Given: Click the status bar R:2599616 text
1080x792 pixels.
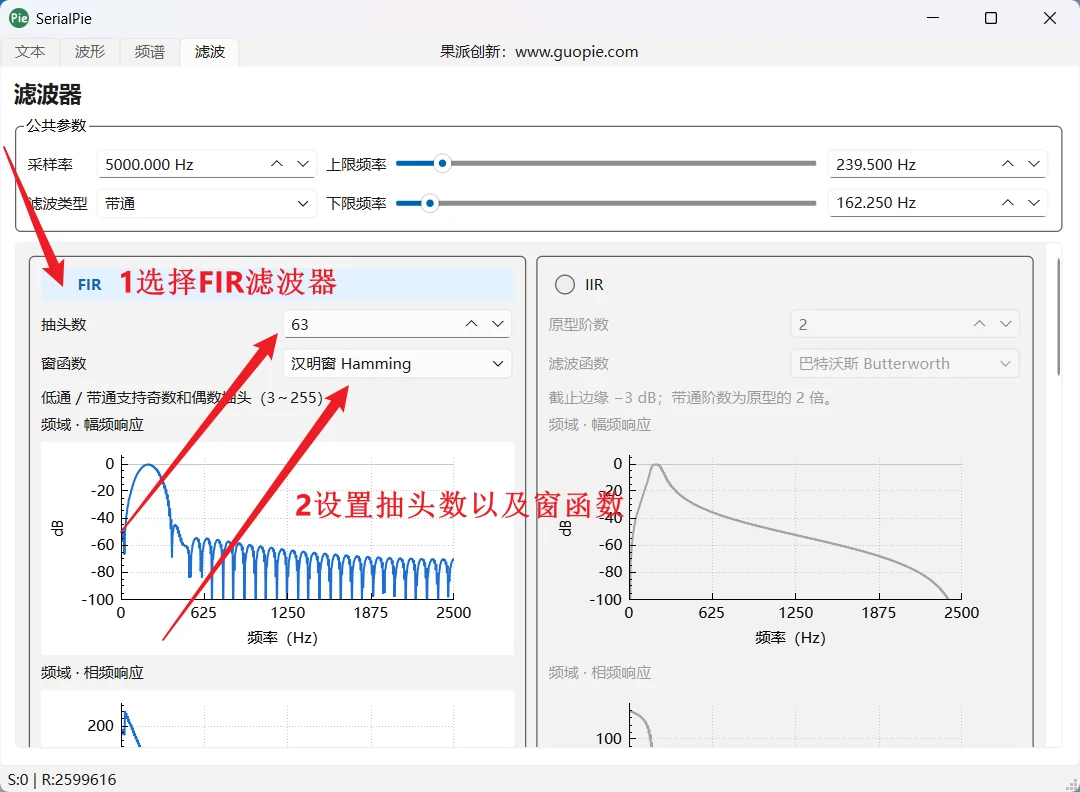Looking at the screenshot, I should [79, 780].
